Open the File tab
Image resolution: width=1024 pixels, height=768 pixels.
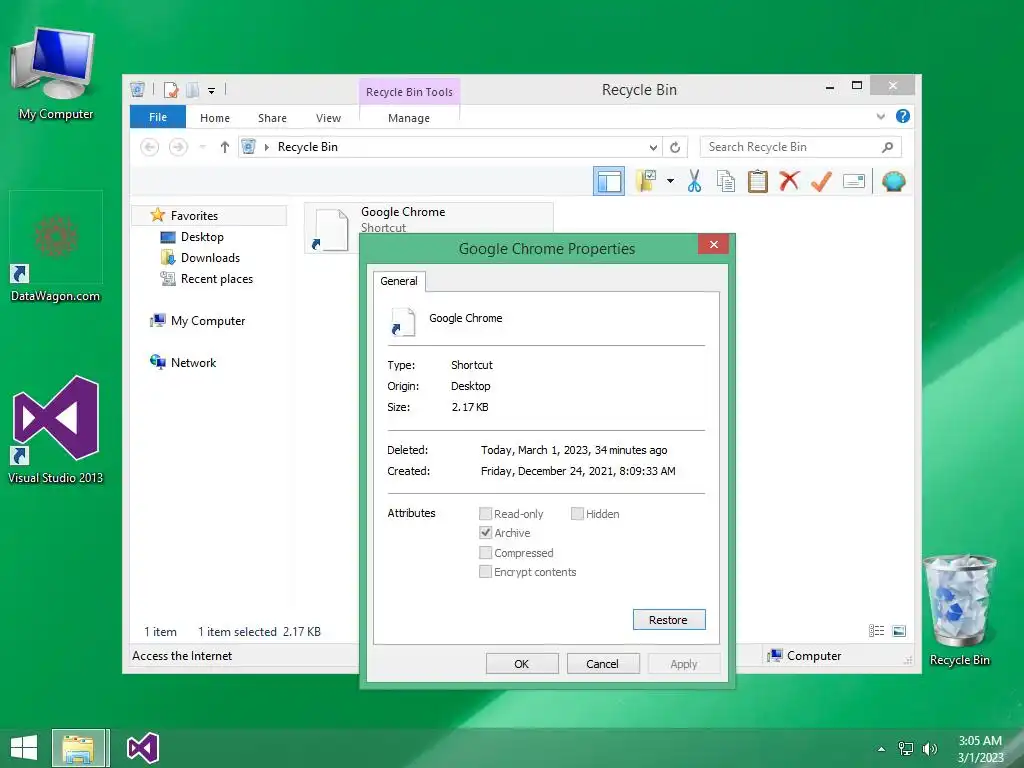(158, 117)
